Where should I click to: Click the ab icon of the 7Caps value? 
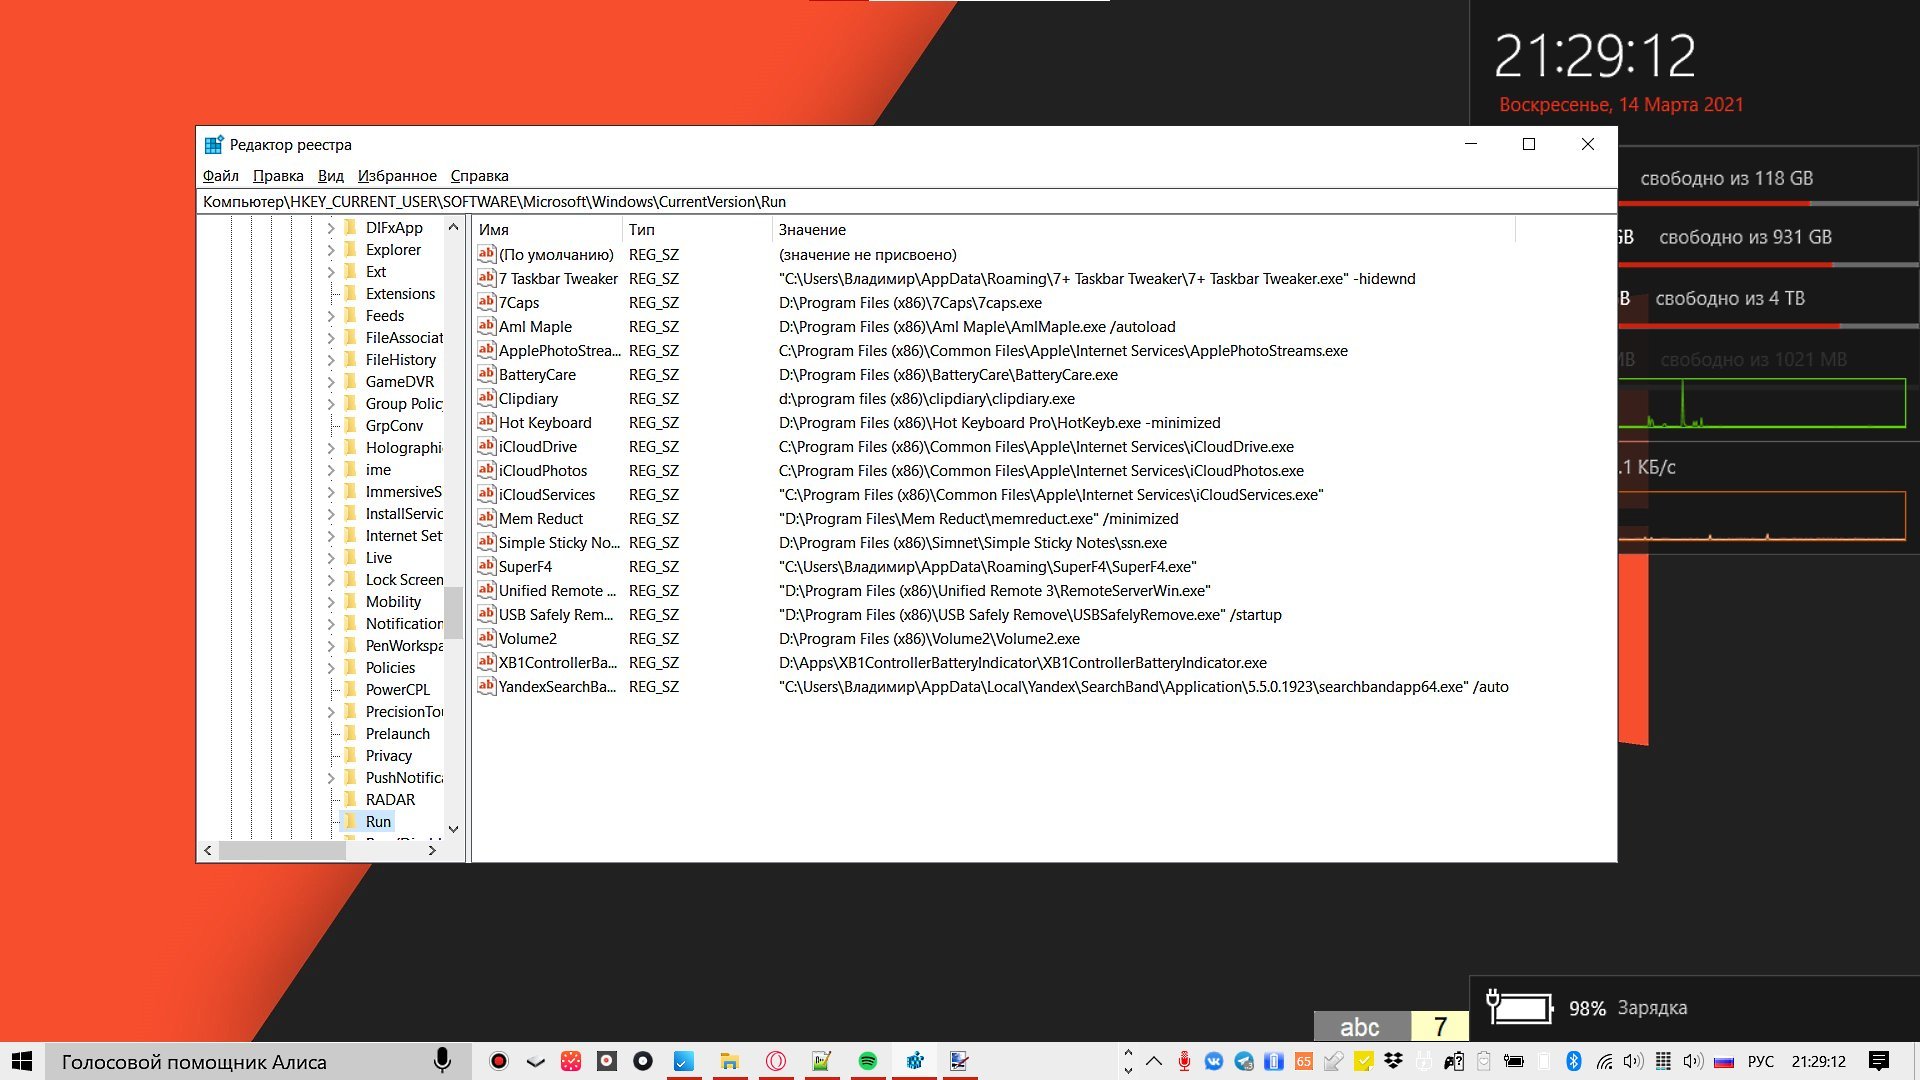click(486, 302)
